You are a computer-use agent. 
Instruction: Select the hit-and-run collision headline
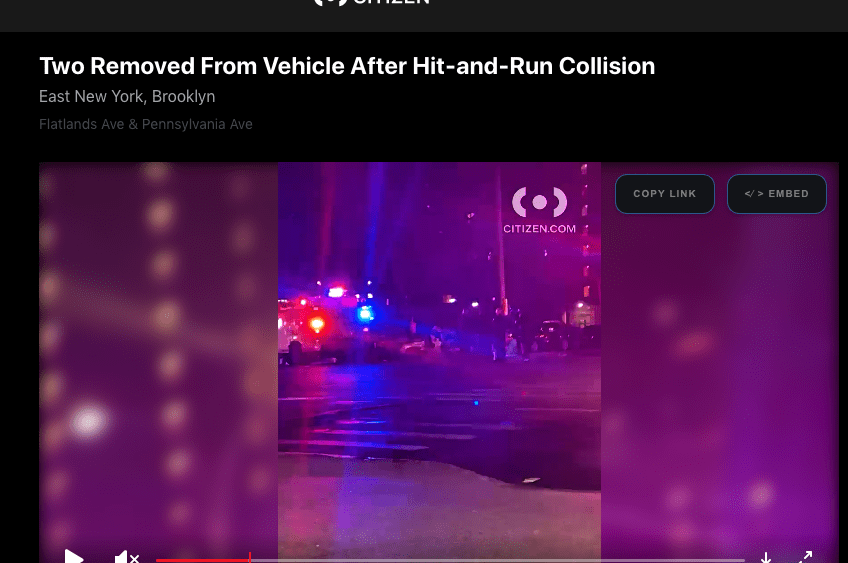[347, 66]
